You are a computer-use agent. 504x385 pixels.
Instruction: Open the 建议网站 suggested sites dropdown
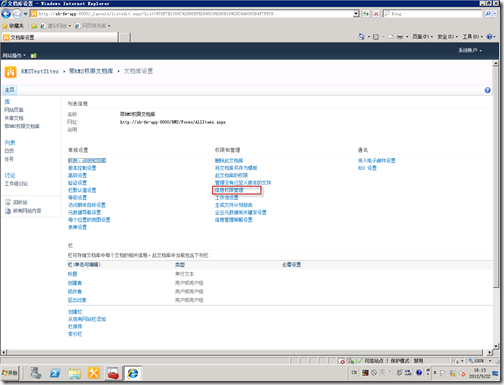(x=55, y=26)
